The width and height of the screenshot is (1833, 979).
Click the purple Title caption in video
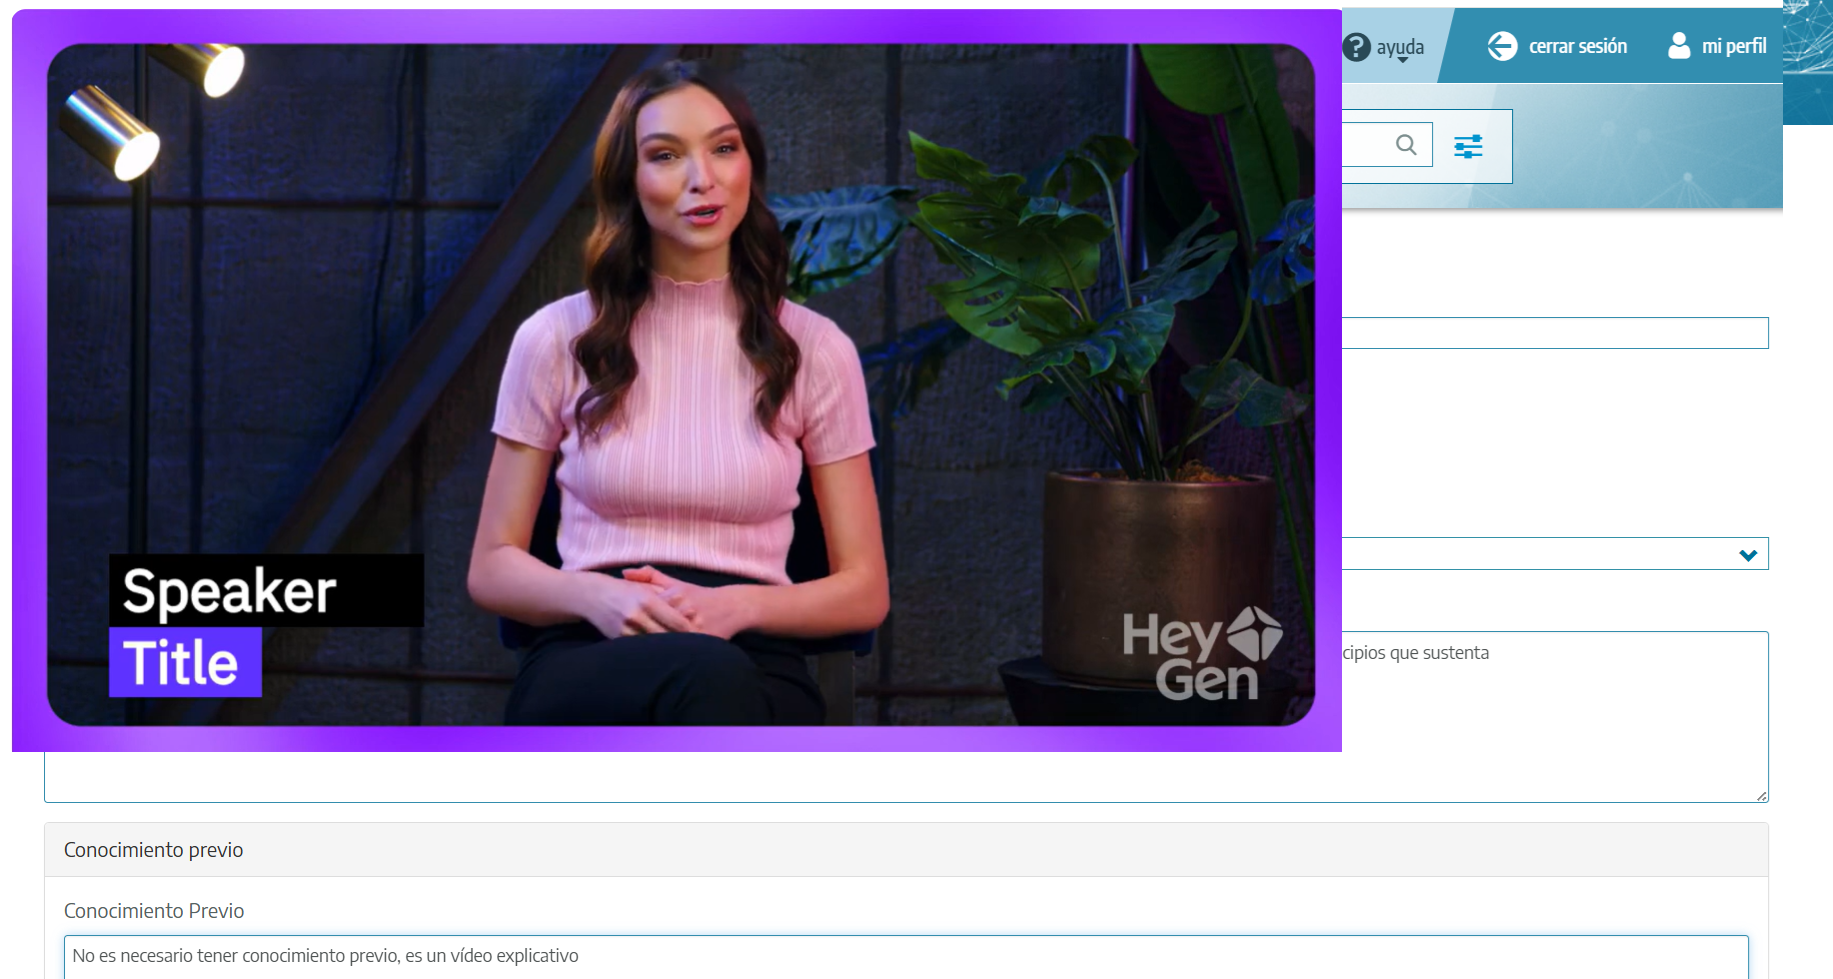click(x=185, y=662)
